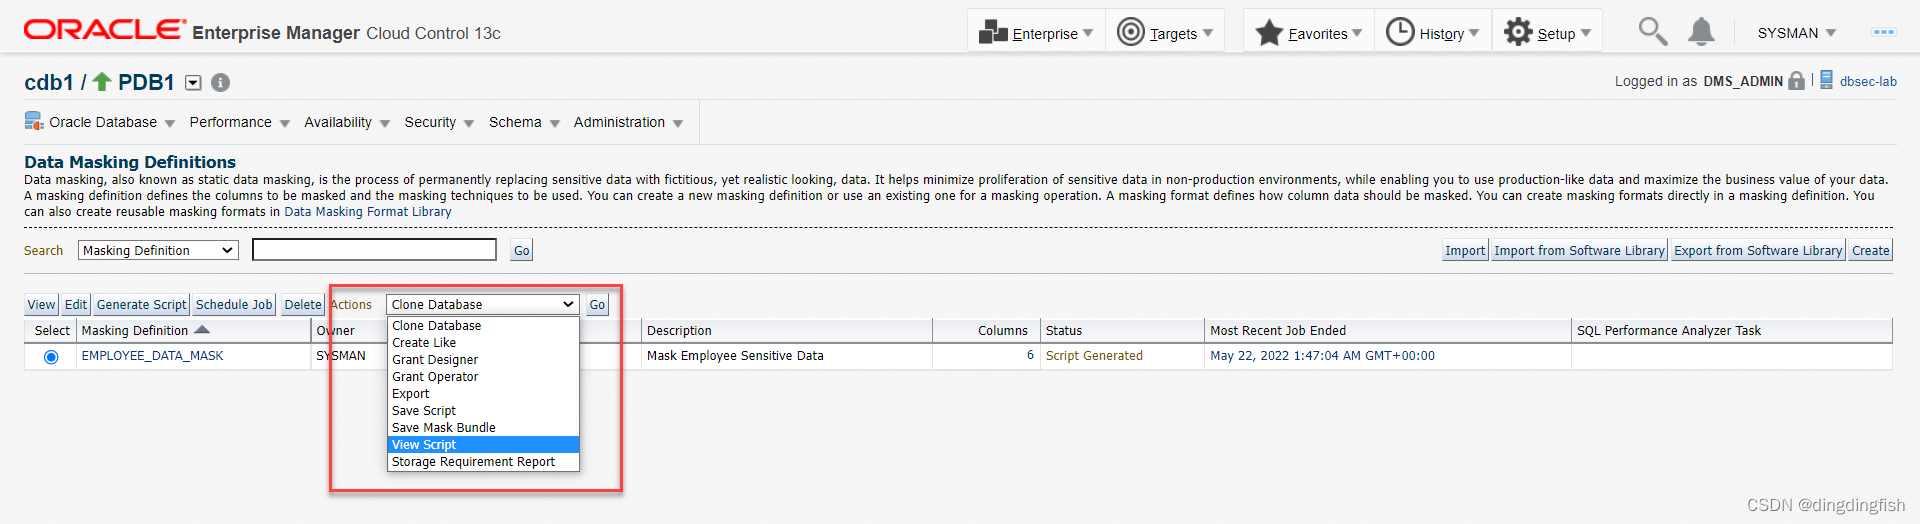This screenshot has height=524, width=1920.
Task: Click the Create button
Action: [1870, 251]
